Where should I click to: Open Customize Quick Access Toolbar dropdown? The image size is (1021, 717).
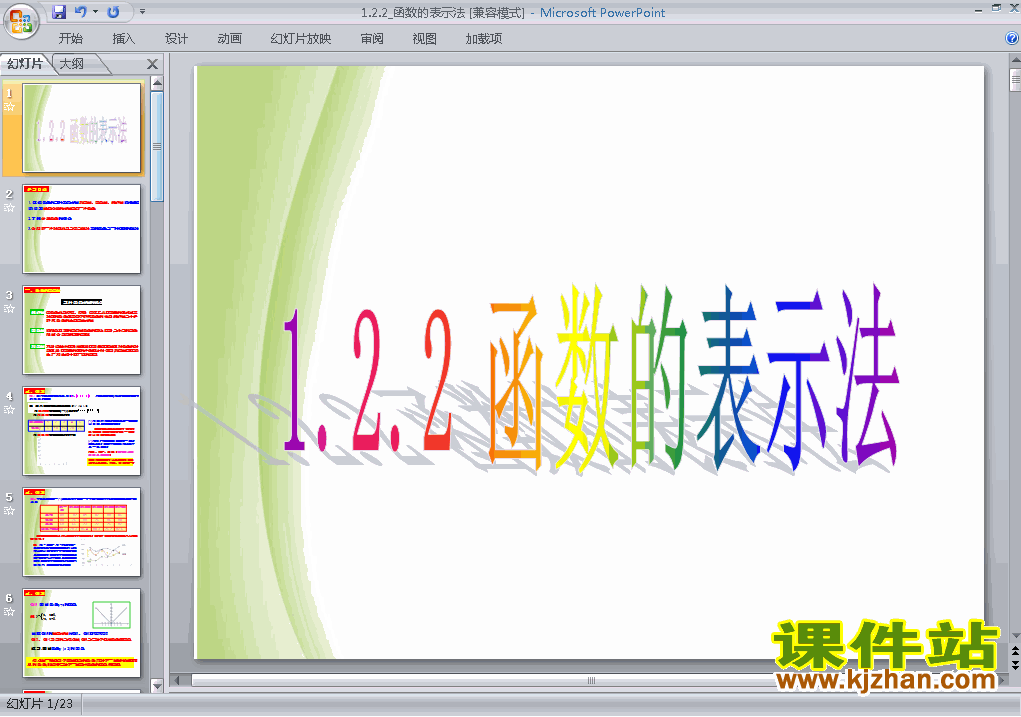(142, 12)
